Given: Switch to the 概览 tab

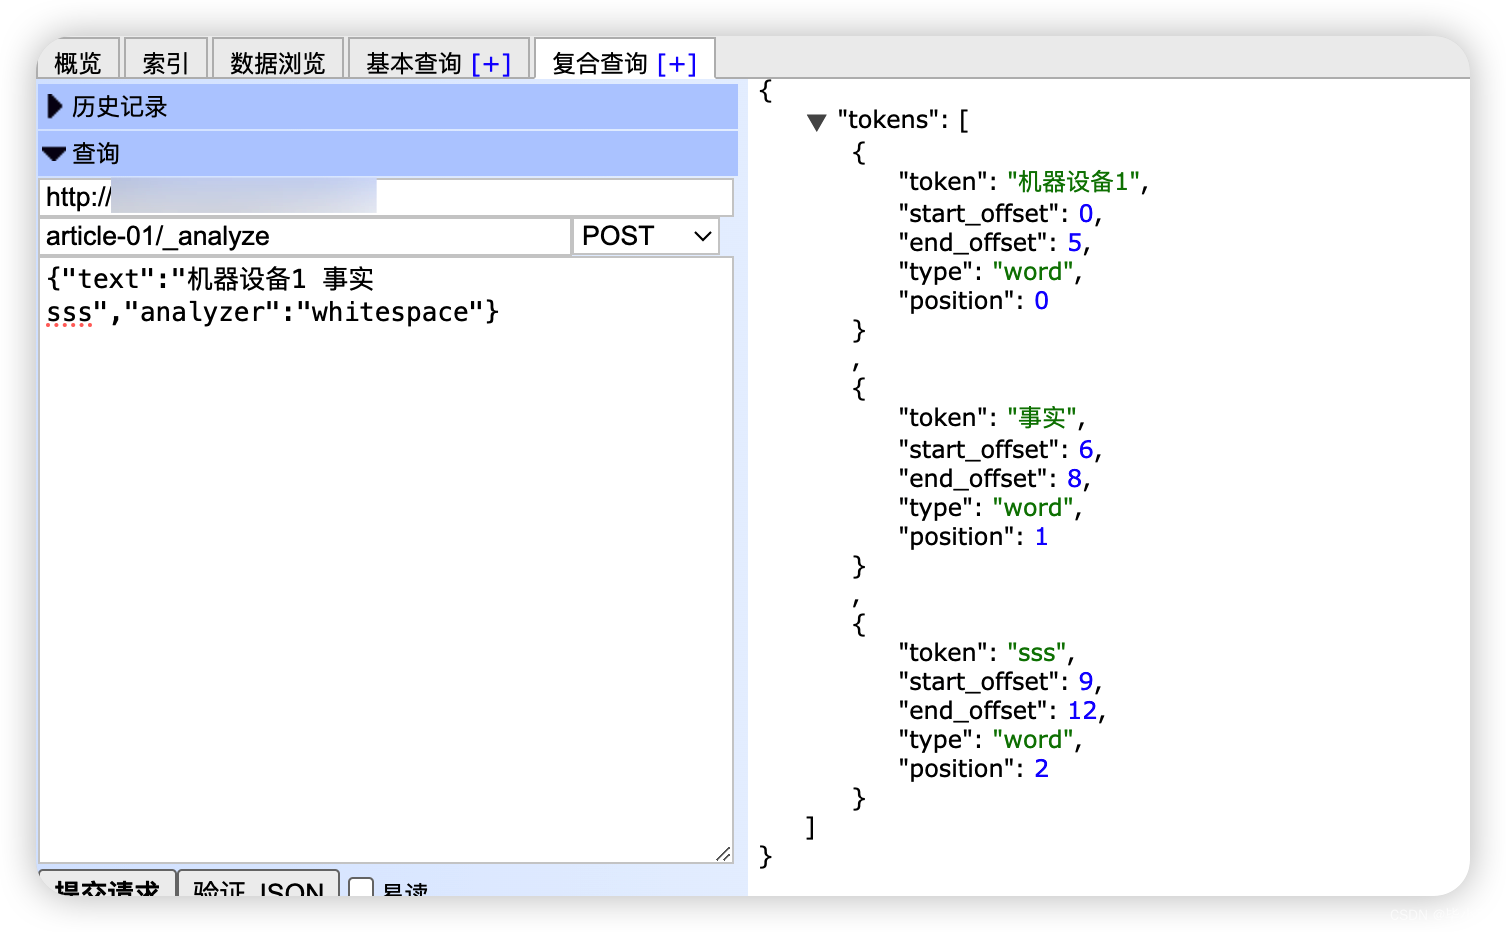Looking at the screenshot, I should coord(78,62).
